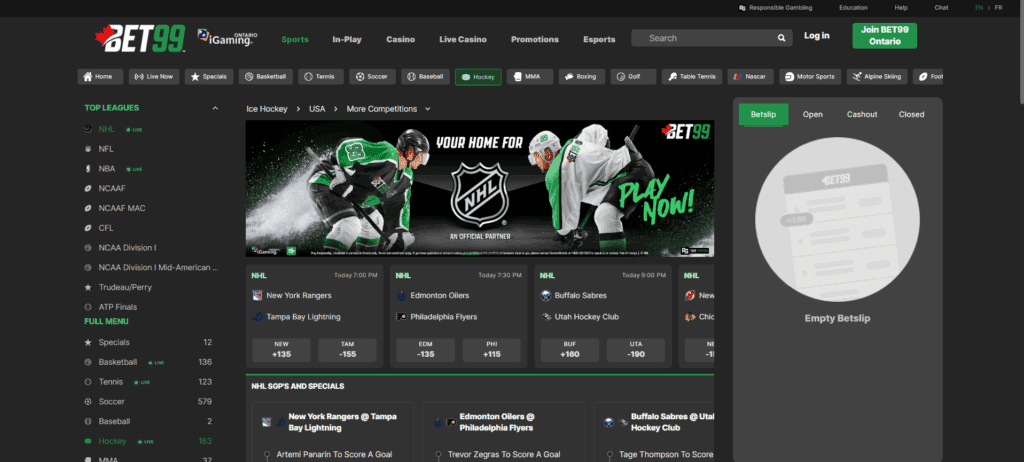Open the In-Play main tab
Image resolution: width=1024 pixels, height=462 pixels.
point(347,39)
